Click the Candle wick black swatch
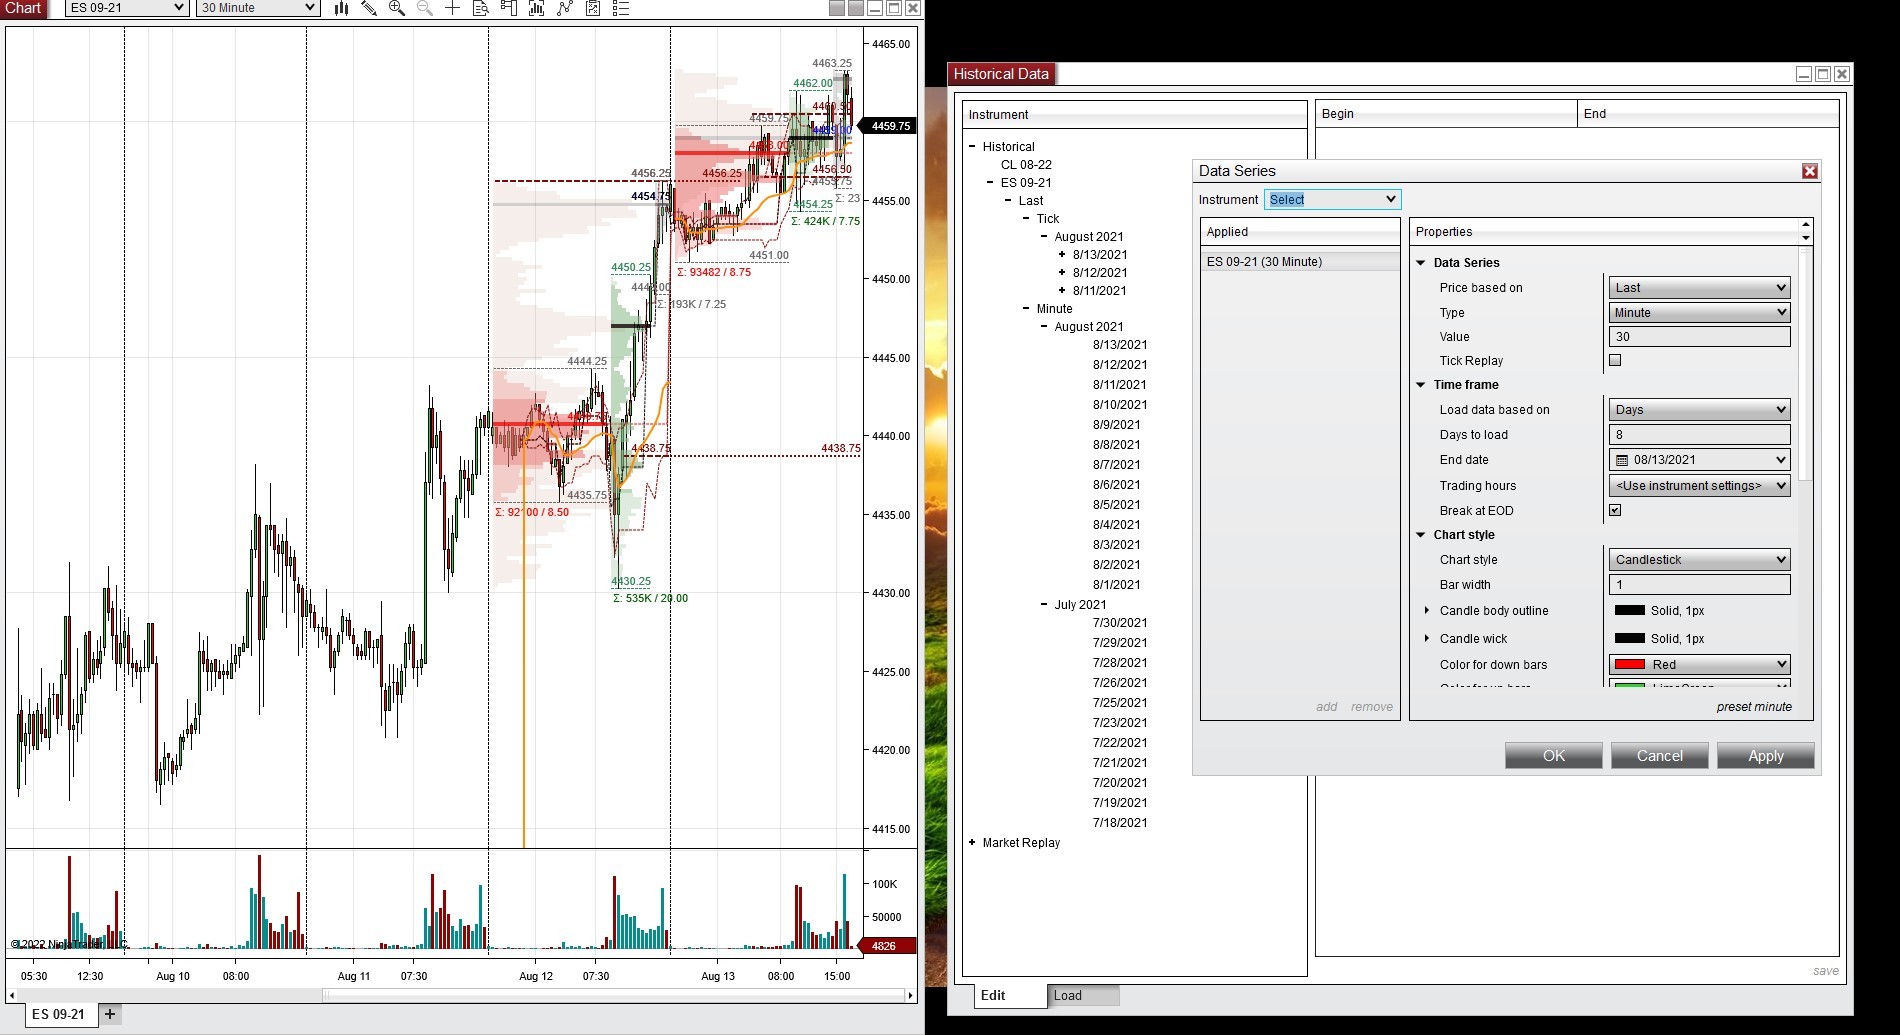Screen dimensions: 1900x1035 click(1629, 639)
